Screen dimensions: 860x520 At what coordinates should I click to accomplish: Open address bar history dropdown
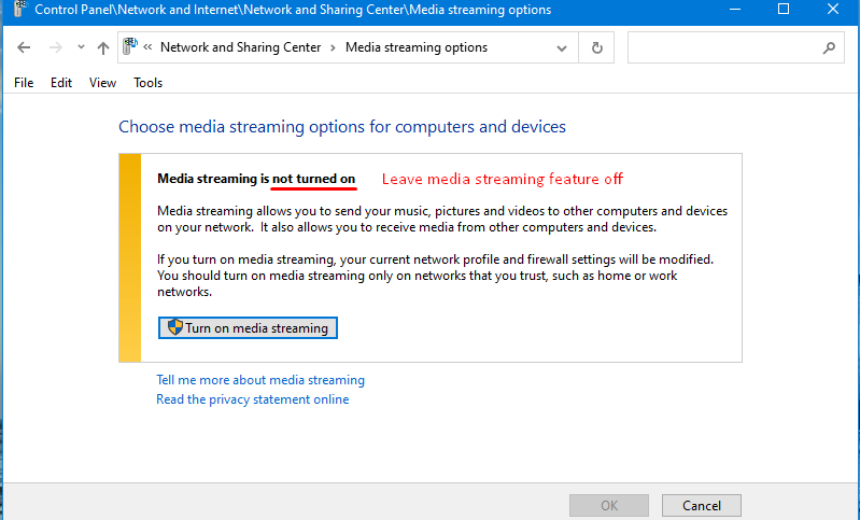[562, 48]
